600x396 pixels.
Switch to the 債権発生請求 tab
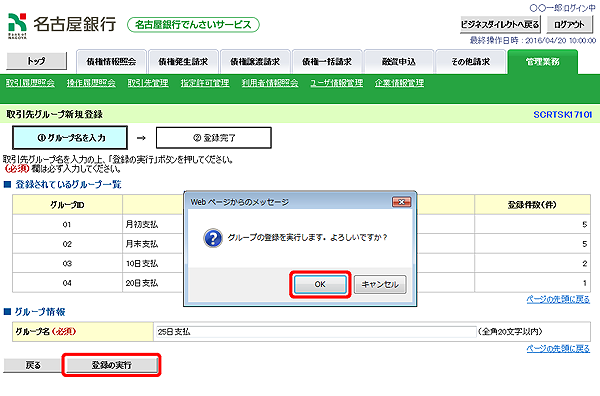183,62
